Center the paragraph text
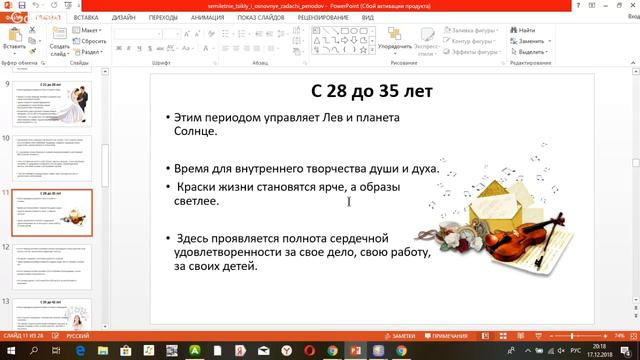The width and height of the screenshot is (640, 360). point(236,49)
